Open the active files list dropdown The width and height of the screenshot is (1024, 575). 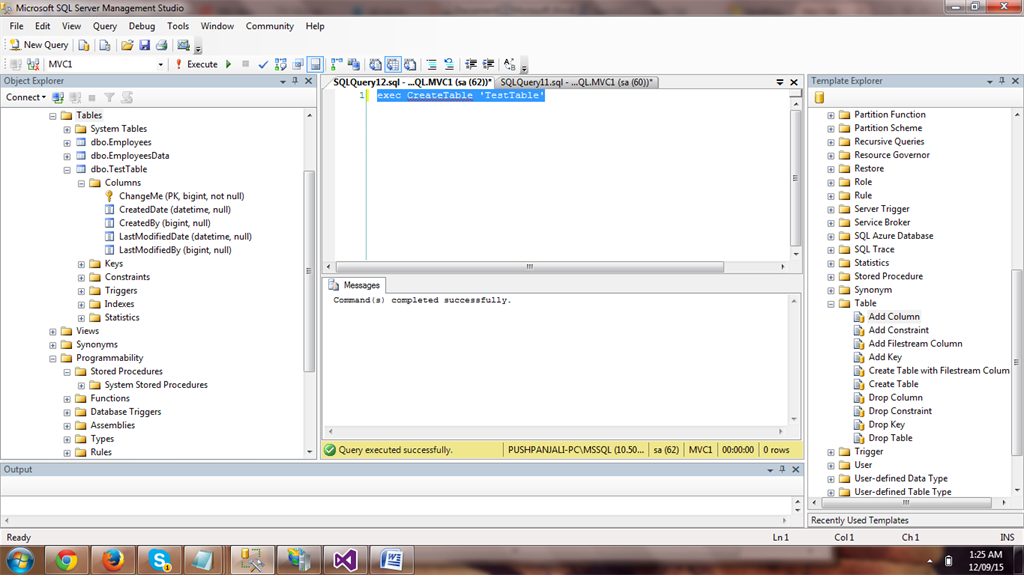780,82
